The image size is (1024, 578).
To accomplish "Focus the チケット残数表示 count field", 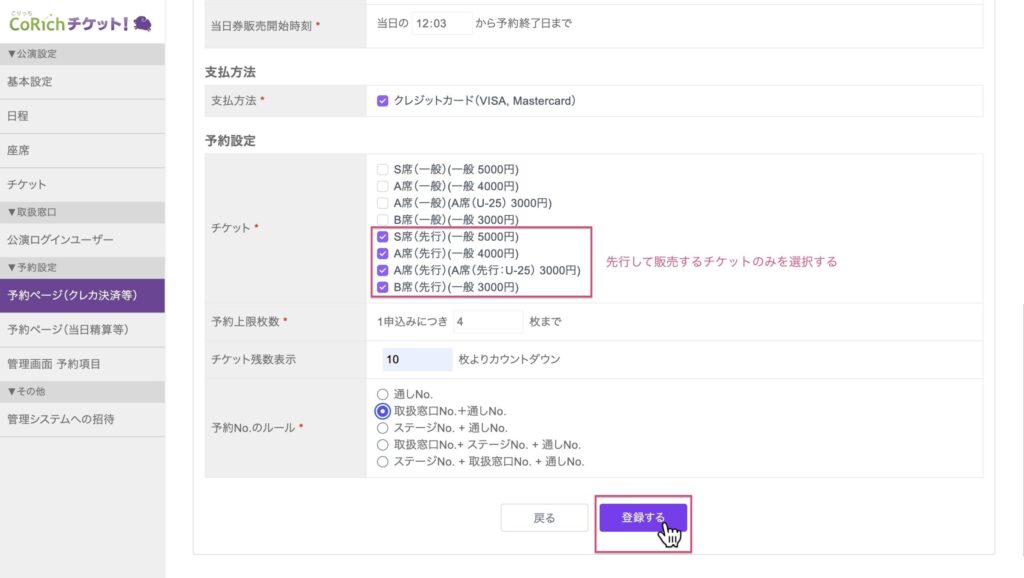I will [417, 359].
